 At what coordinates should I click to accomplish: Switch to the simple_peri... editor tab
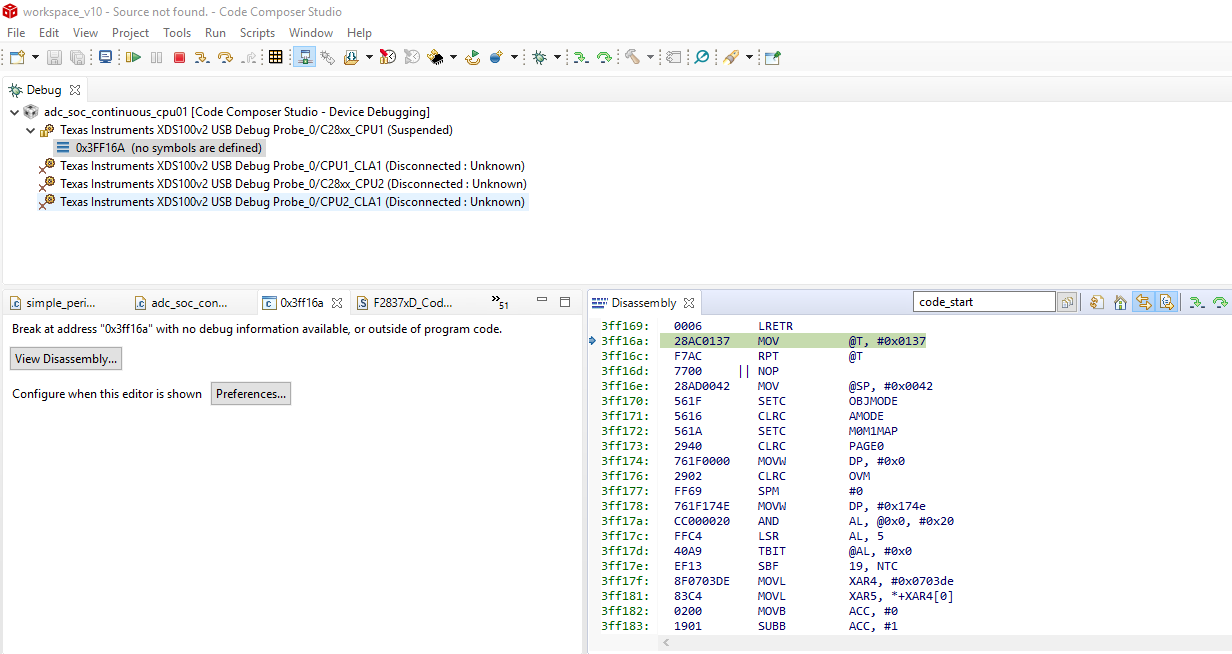click(60, 302)
